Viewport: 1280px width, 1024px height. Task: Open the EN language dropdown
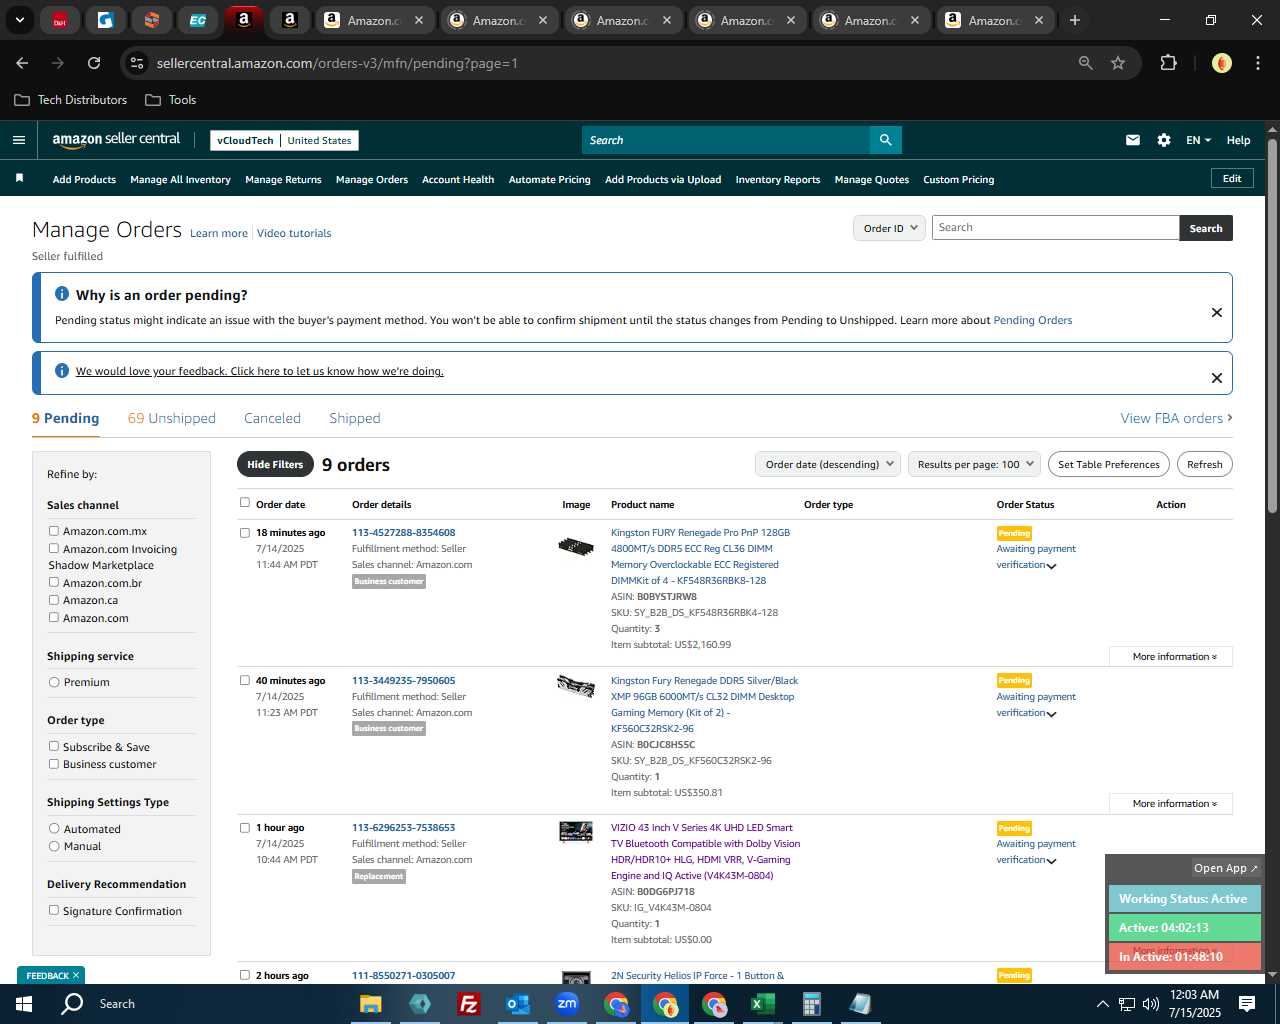(1198, 140)
